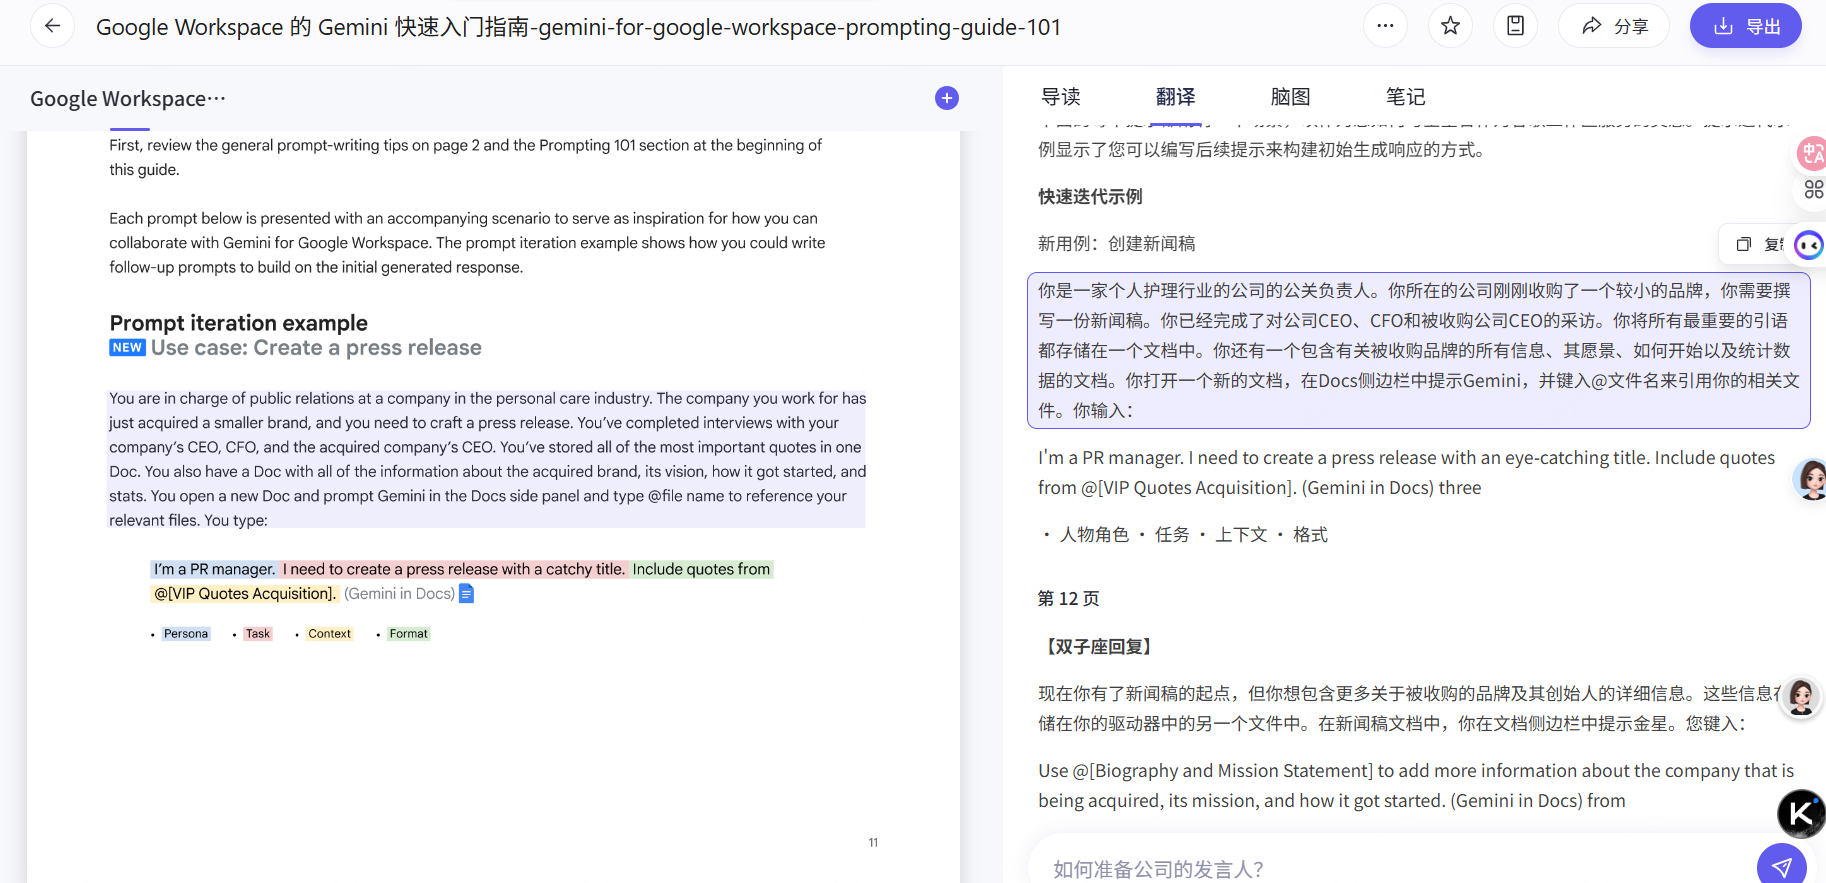This screenshot has height=883, width=1826.
Task: Click the Task legend label
Action: pyautogui.click(x=258, y=634)
